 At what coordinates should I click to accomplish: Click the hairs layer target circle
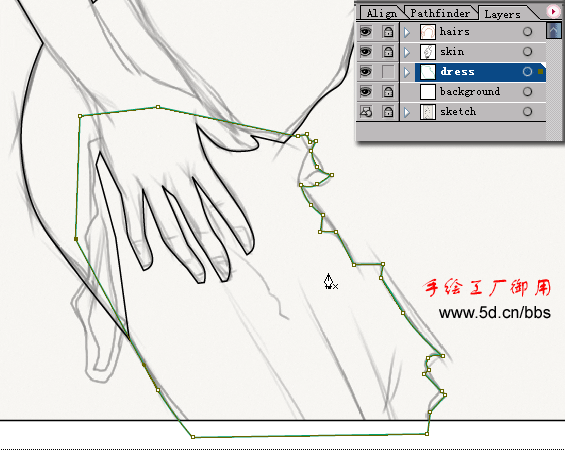pyautogui.click(x=527, y=32)
